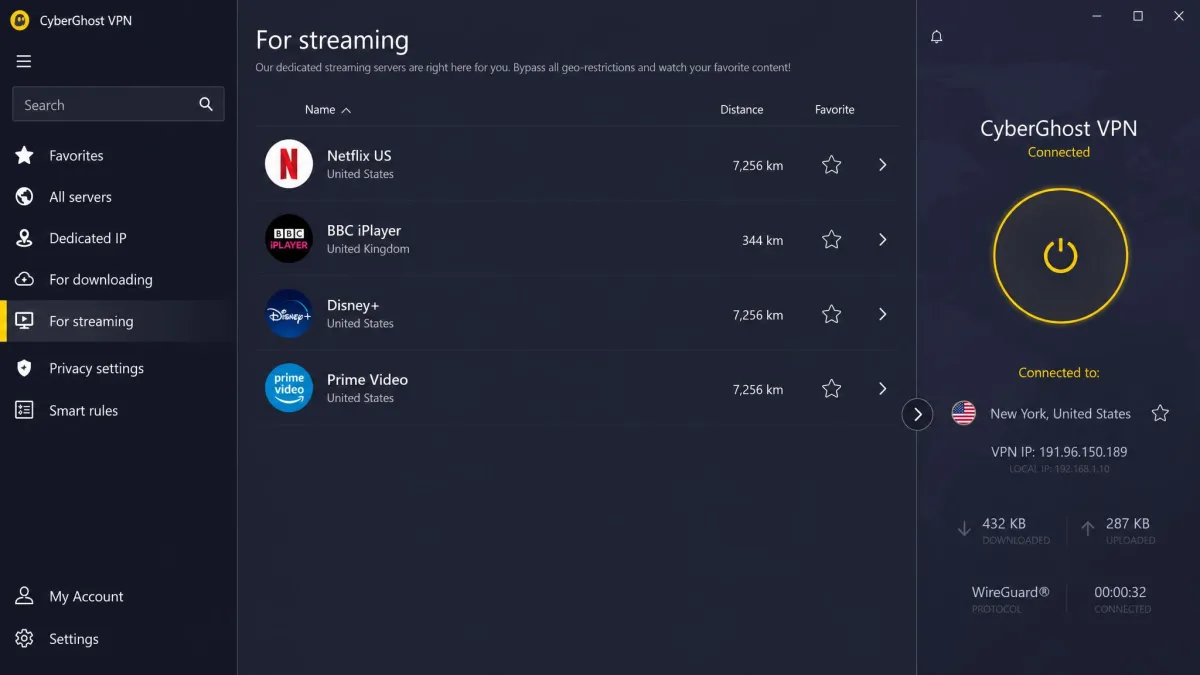
Task: Click the All servers globe icon
Action: [25, 197]
